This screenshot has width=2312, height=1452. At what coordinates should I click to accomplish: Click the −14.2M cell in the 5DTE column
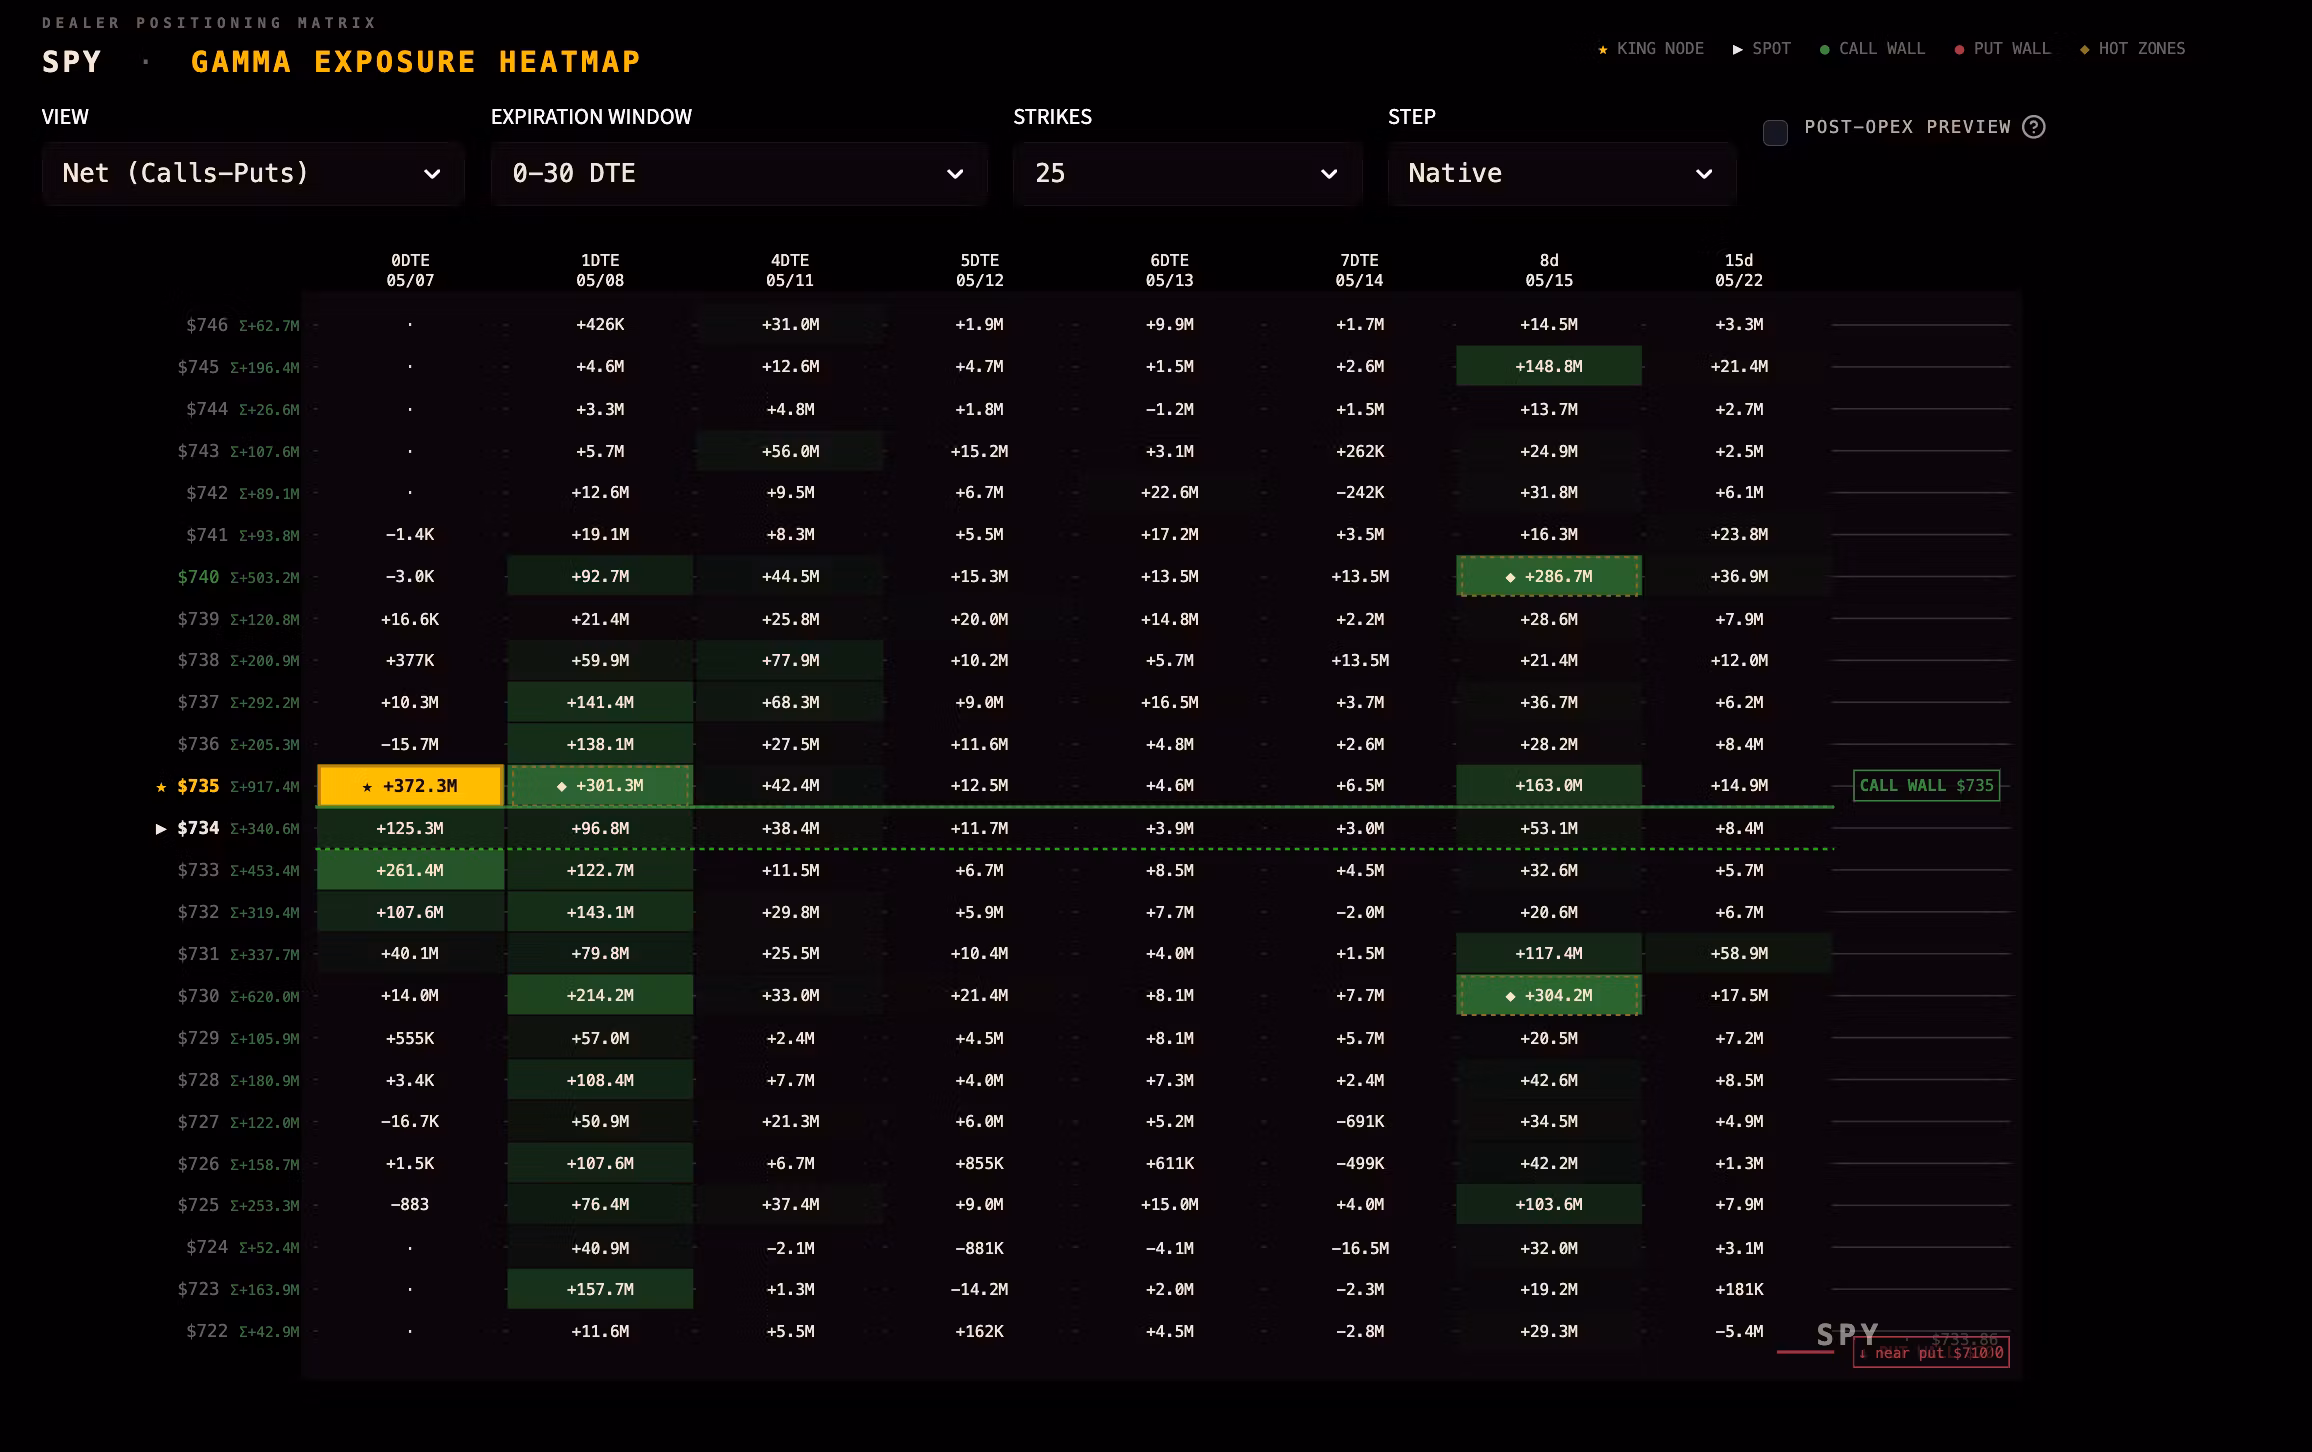tap(979, 1289)
